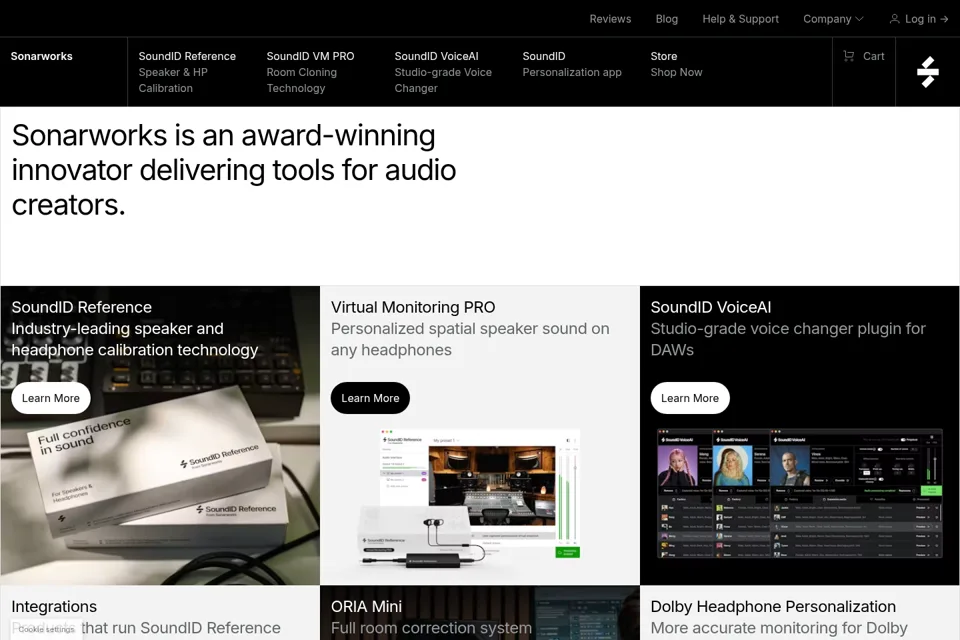Click the award-winning innovator headline
This screenshot has width=960, height=640.
(x=234, y=170)
